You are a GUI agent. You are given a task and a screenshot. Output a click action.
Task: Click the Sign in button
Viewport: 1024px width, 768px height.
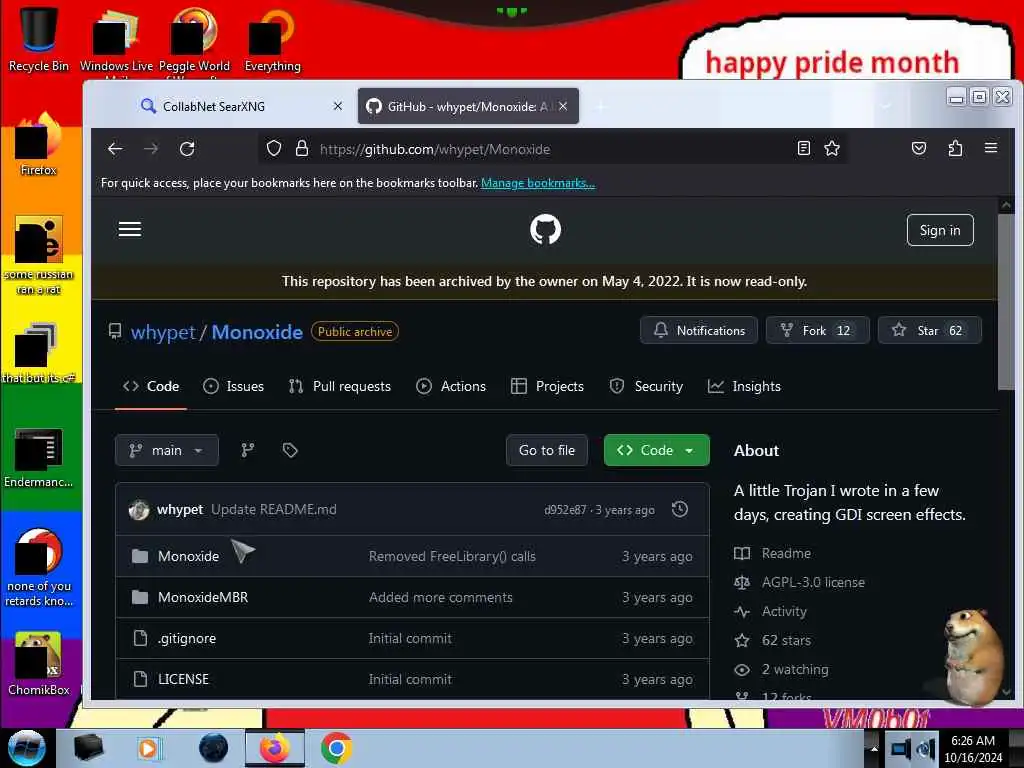(x=940, y=230)
